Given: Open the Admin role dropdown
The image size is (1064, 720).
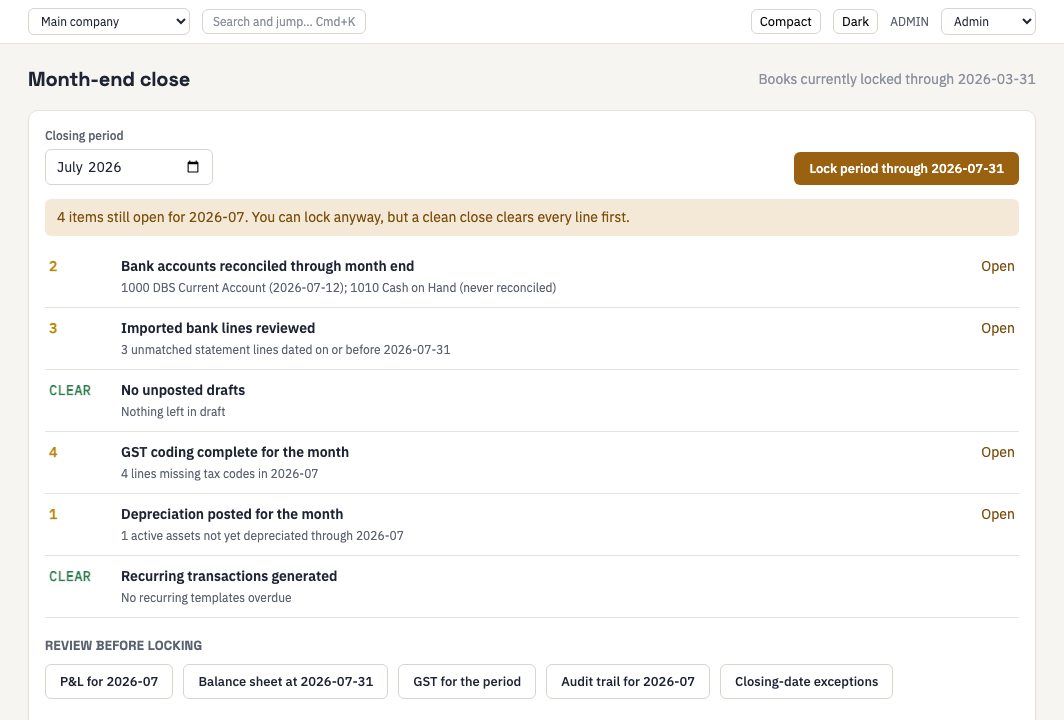Looking at the screenshot, I should [x=988, y=22].
